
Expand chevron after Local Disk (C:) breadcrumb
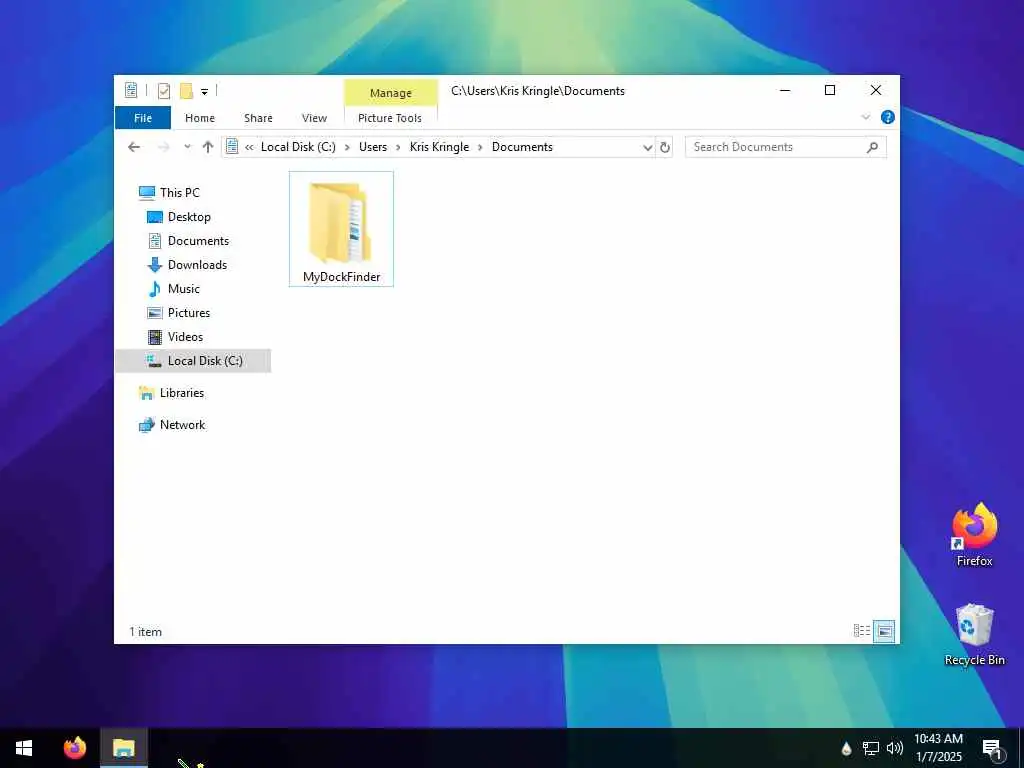pyautogui.click(x=347, y=148)
